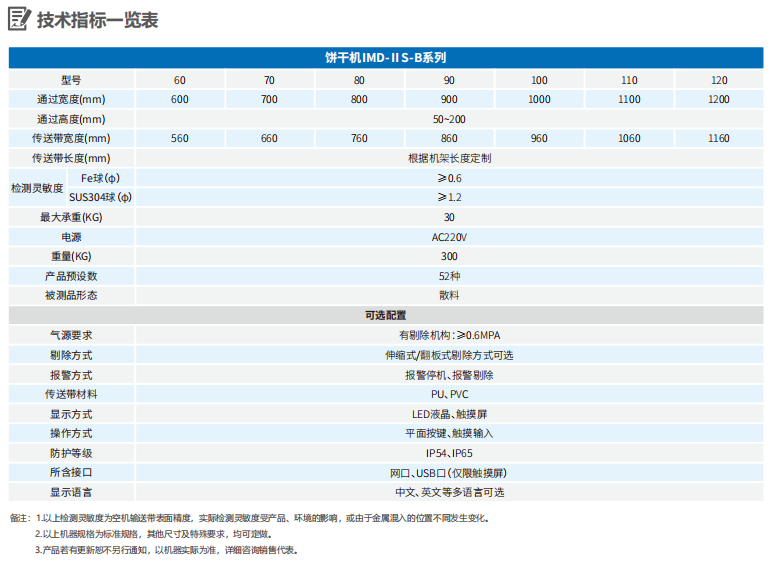The width and height of the screenshot is (777, 561).
Task: Click the 可选配置 section header
Action: pos(387,315)
